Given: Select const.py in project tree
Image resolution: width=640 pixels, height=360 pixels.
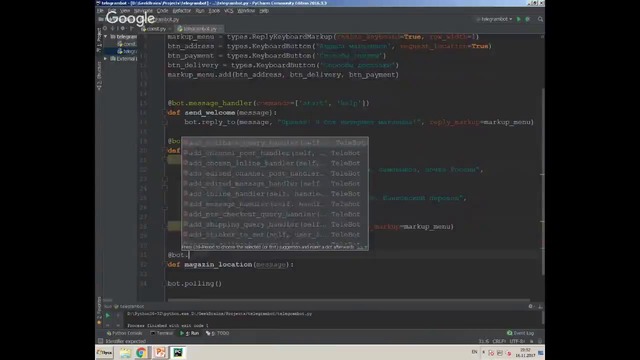Looking at the screenshot, I should pos(127,44).
